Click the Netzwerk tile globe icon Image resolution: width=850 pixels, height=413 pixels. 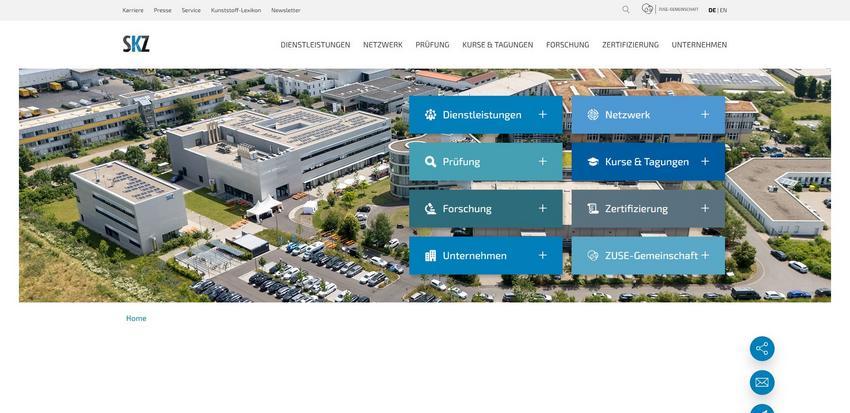tap(593, 115)
